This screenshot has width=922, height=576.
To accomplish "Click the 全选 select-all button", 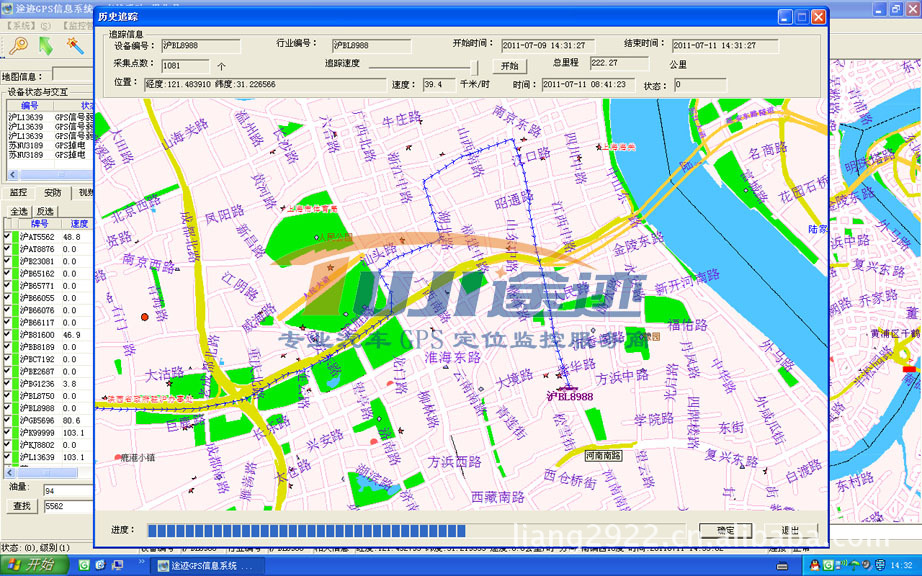I will [x=18, y=211].
